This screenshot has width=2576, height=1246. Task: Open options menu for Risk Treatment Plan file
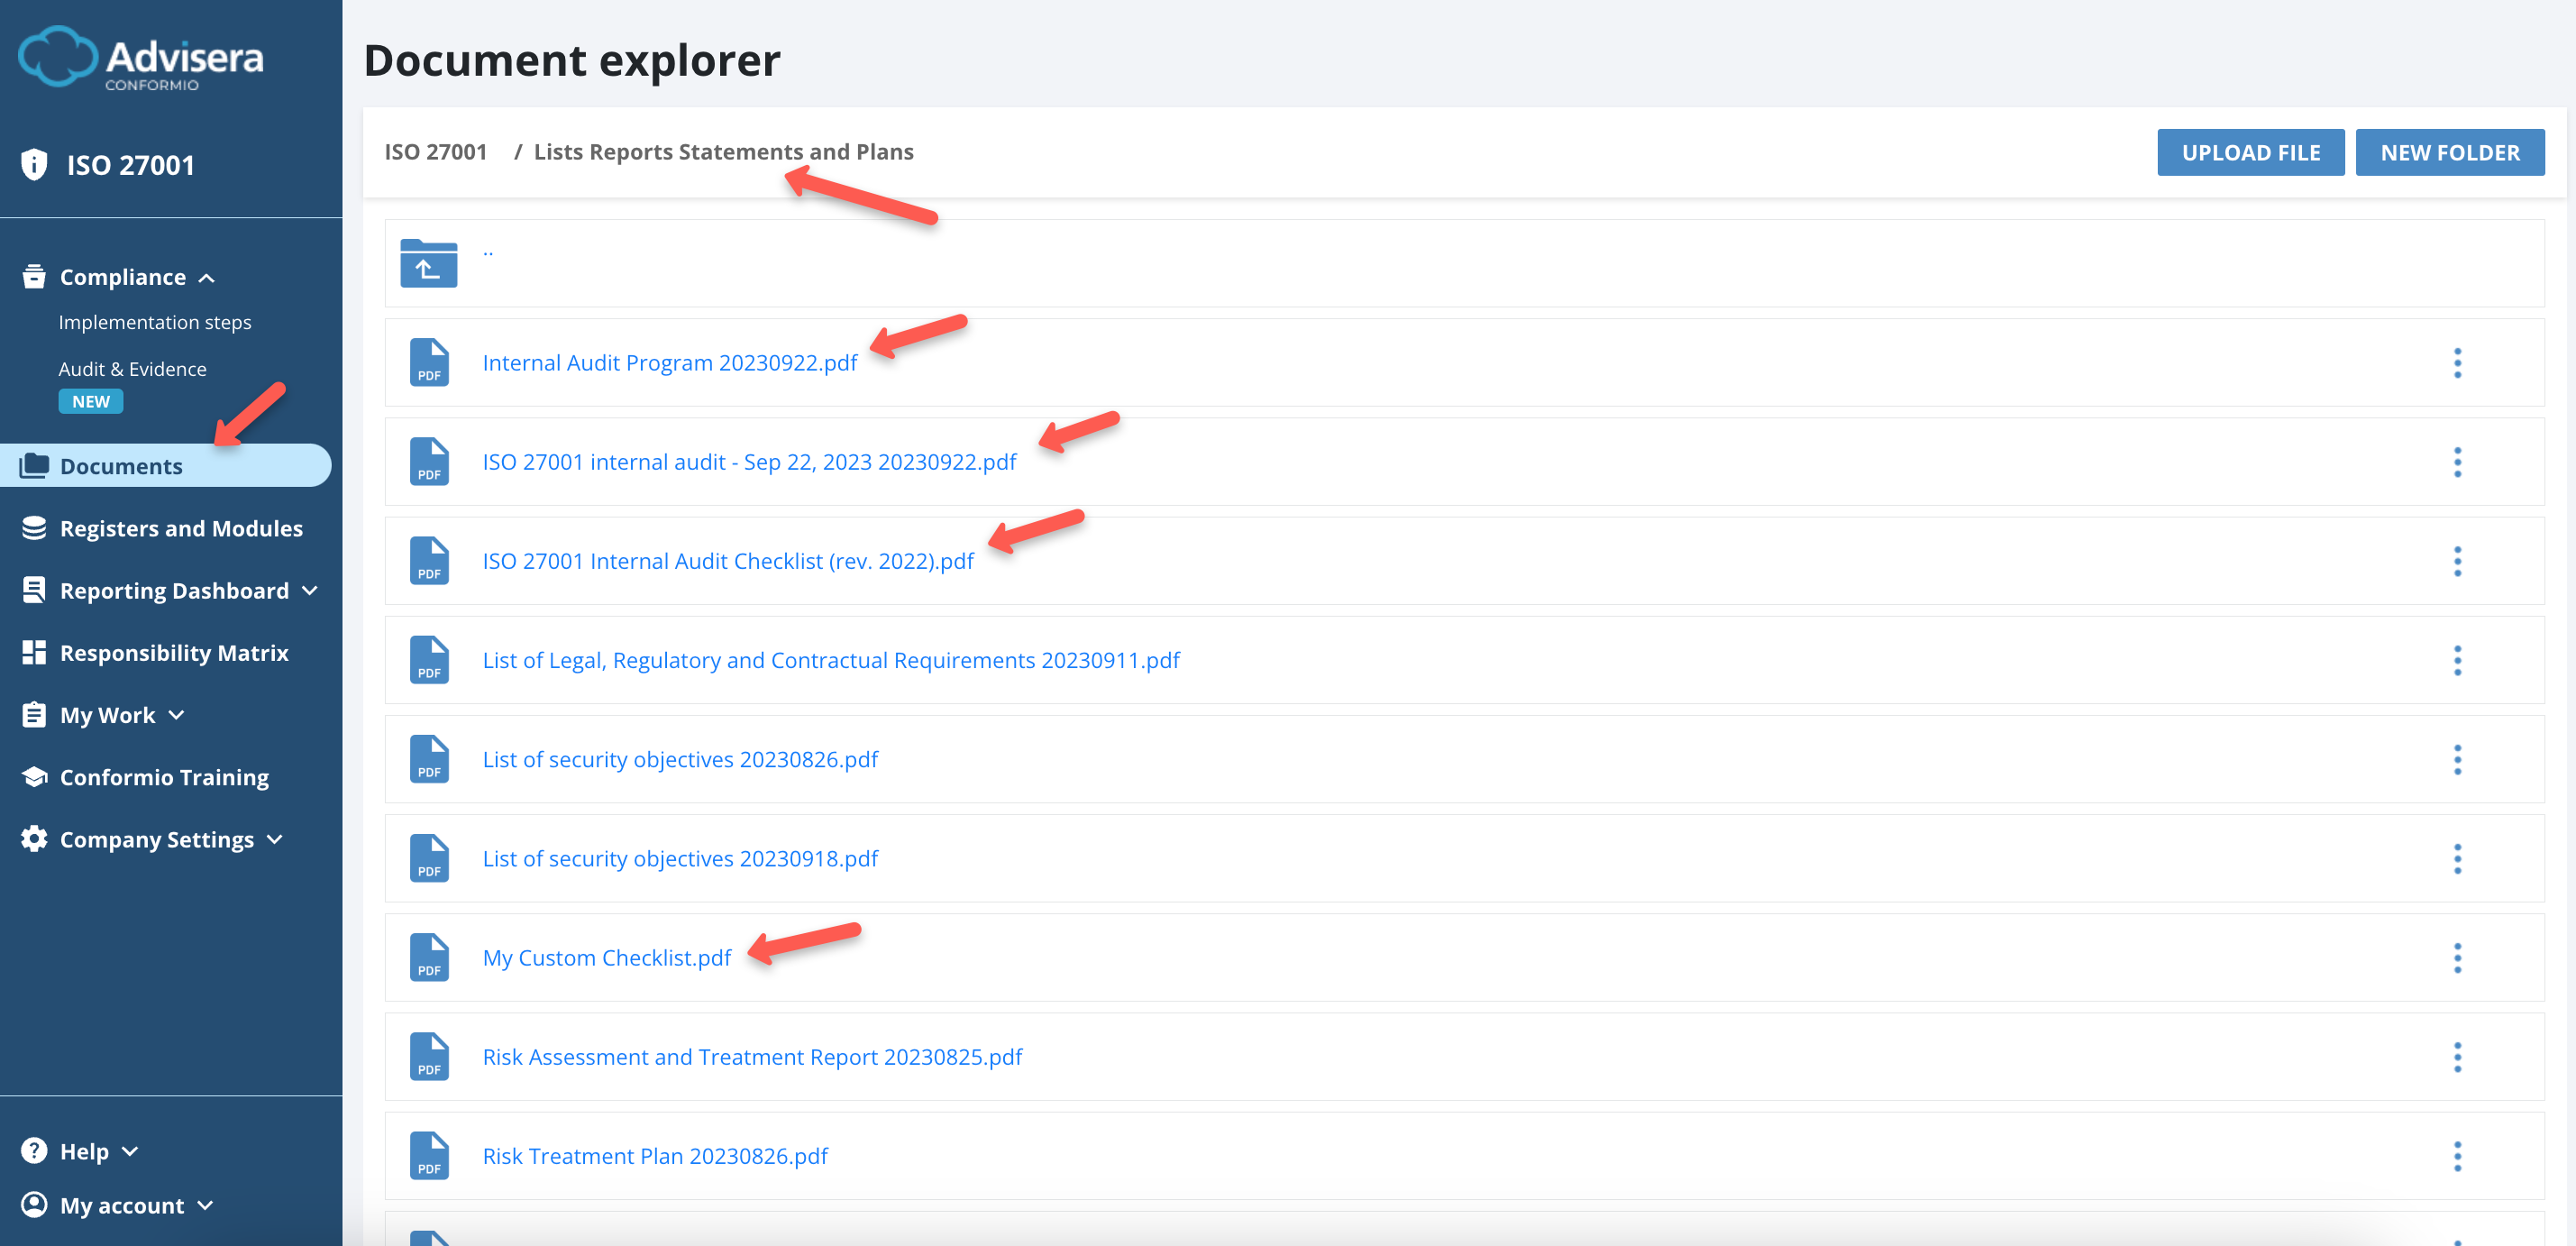pos(2456,1156)
